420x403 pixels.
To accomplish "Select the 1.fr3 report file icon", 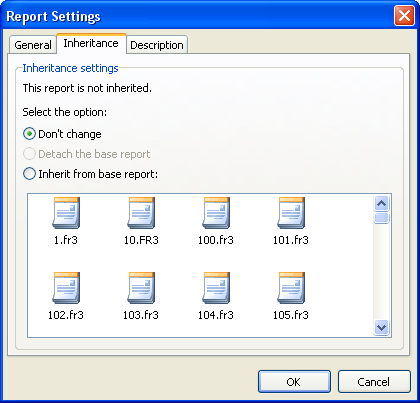I will coord(66,213).
